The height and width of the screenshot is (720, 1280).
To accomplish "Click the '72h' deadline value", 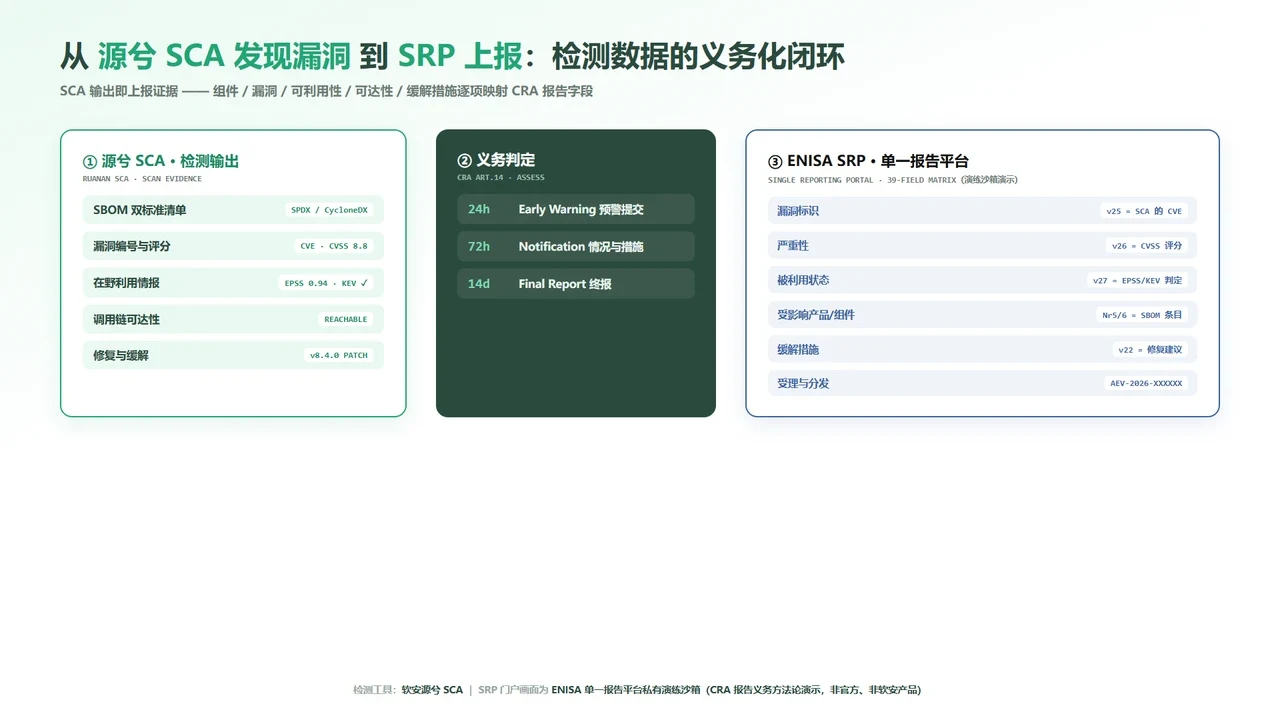I will [x=479, y=246].
